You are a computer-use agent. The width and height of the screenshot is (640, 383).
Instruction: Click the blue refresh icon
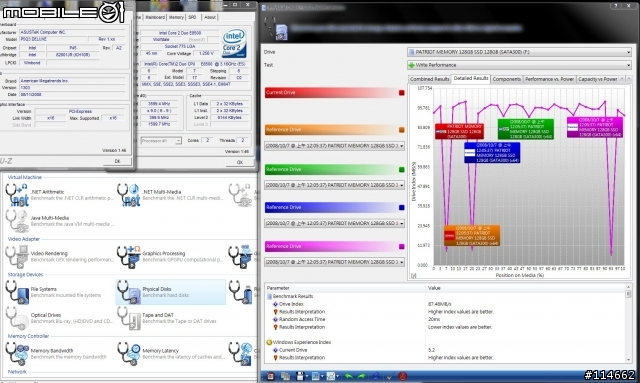click(x=376, y=376)
